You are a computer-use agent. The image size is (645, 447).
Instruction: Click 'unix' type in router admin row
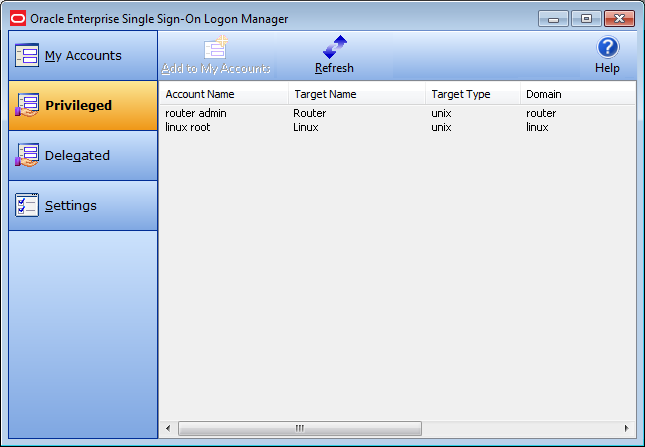click(x=441, y=113)
